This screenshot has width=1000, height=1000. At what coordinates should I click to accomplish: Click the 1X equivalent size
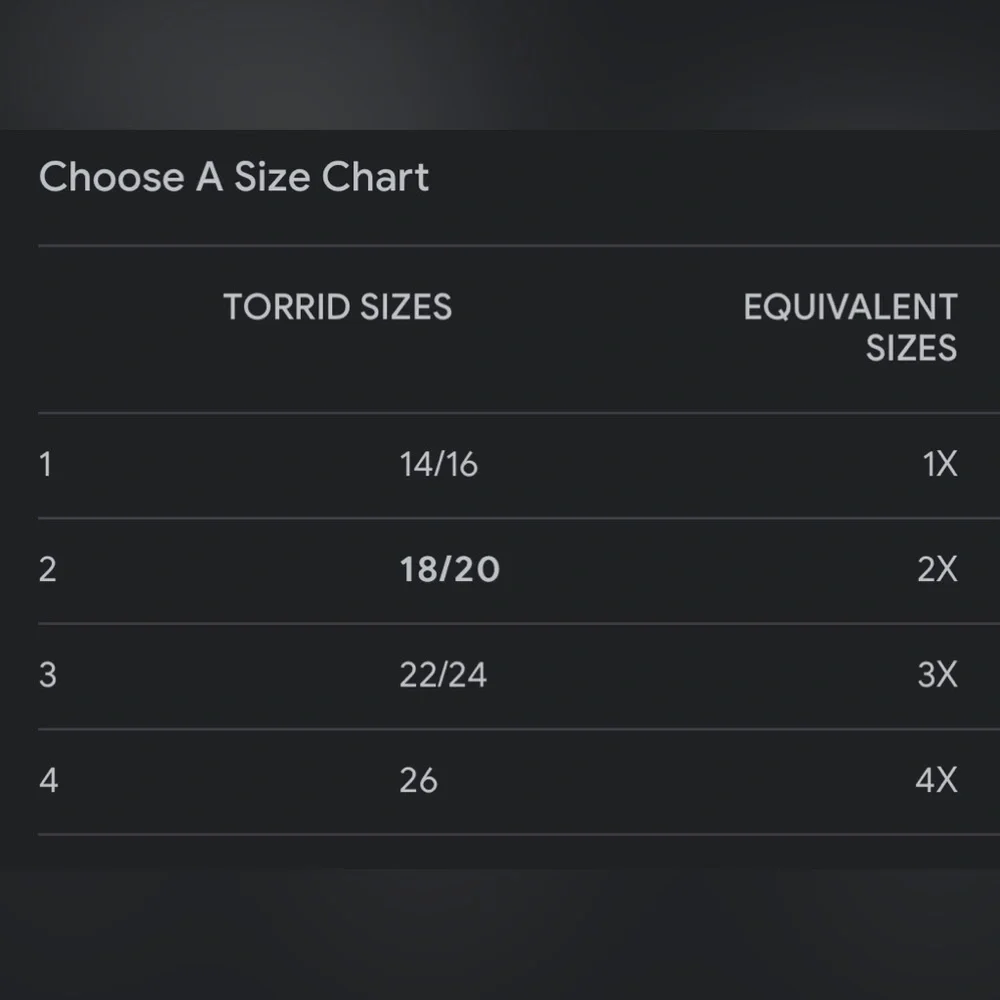(940, 464)
